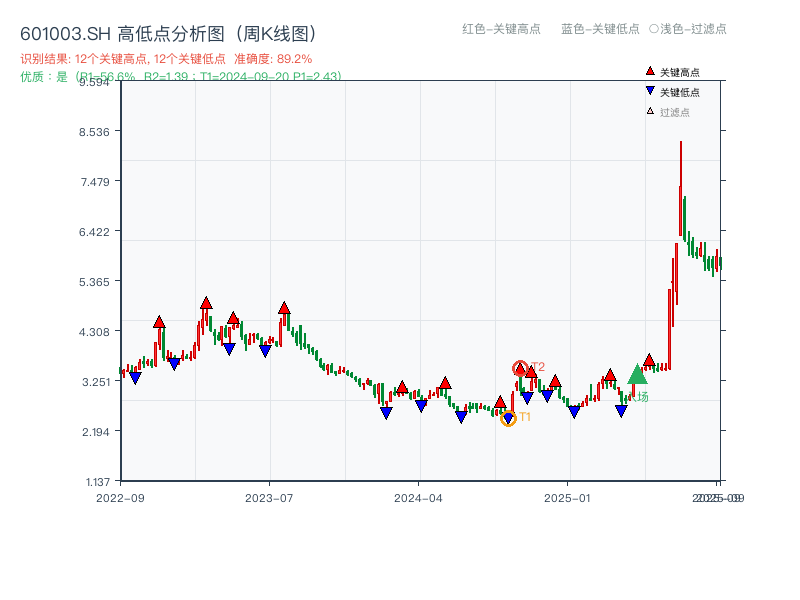Click the red 识别结果 accuracy summary line
The height and width of the screenshot is (600, 800).
166,59
